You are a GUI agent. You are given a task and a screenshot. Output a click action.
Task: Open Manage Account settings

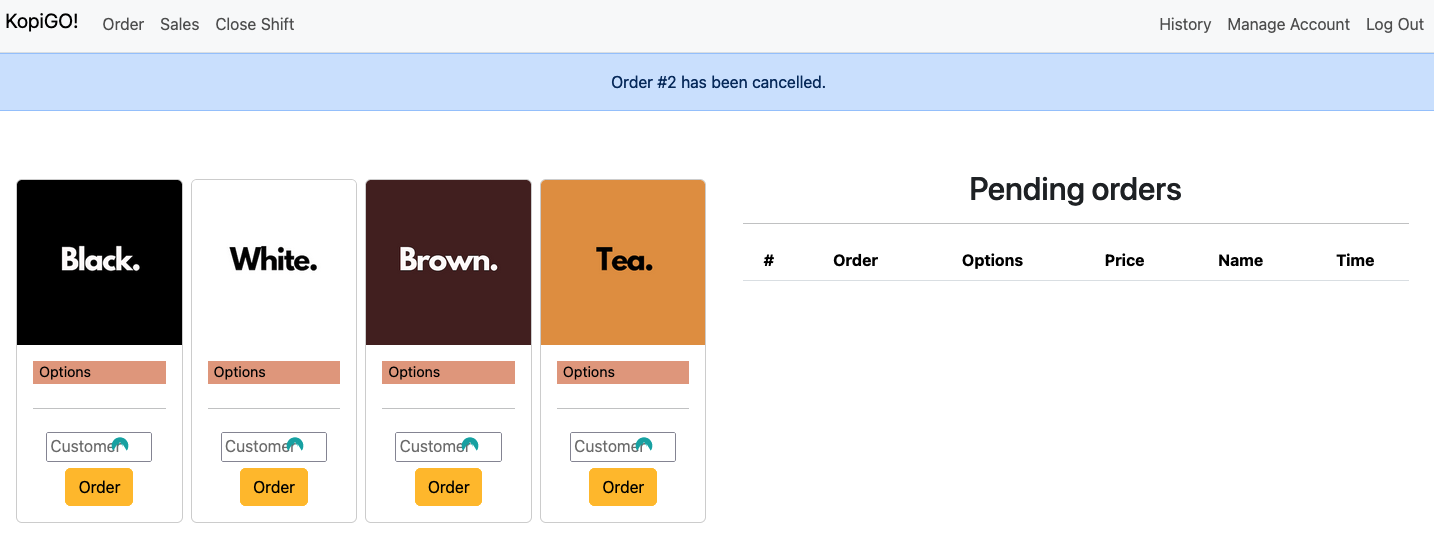[1288, 24]
